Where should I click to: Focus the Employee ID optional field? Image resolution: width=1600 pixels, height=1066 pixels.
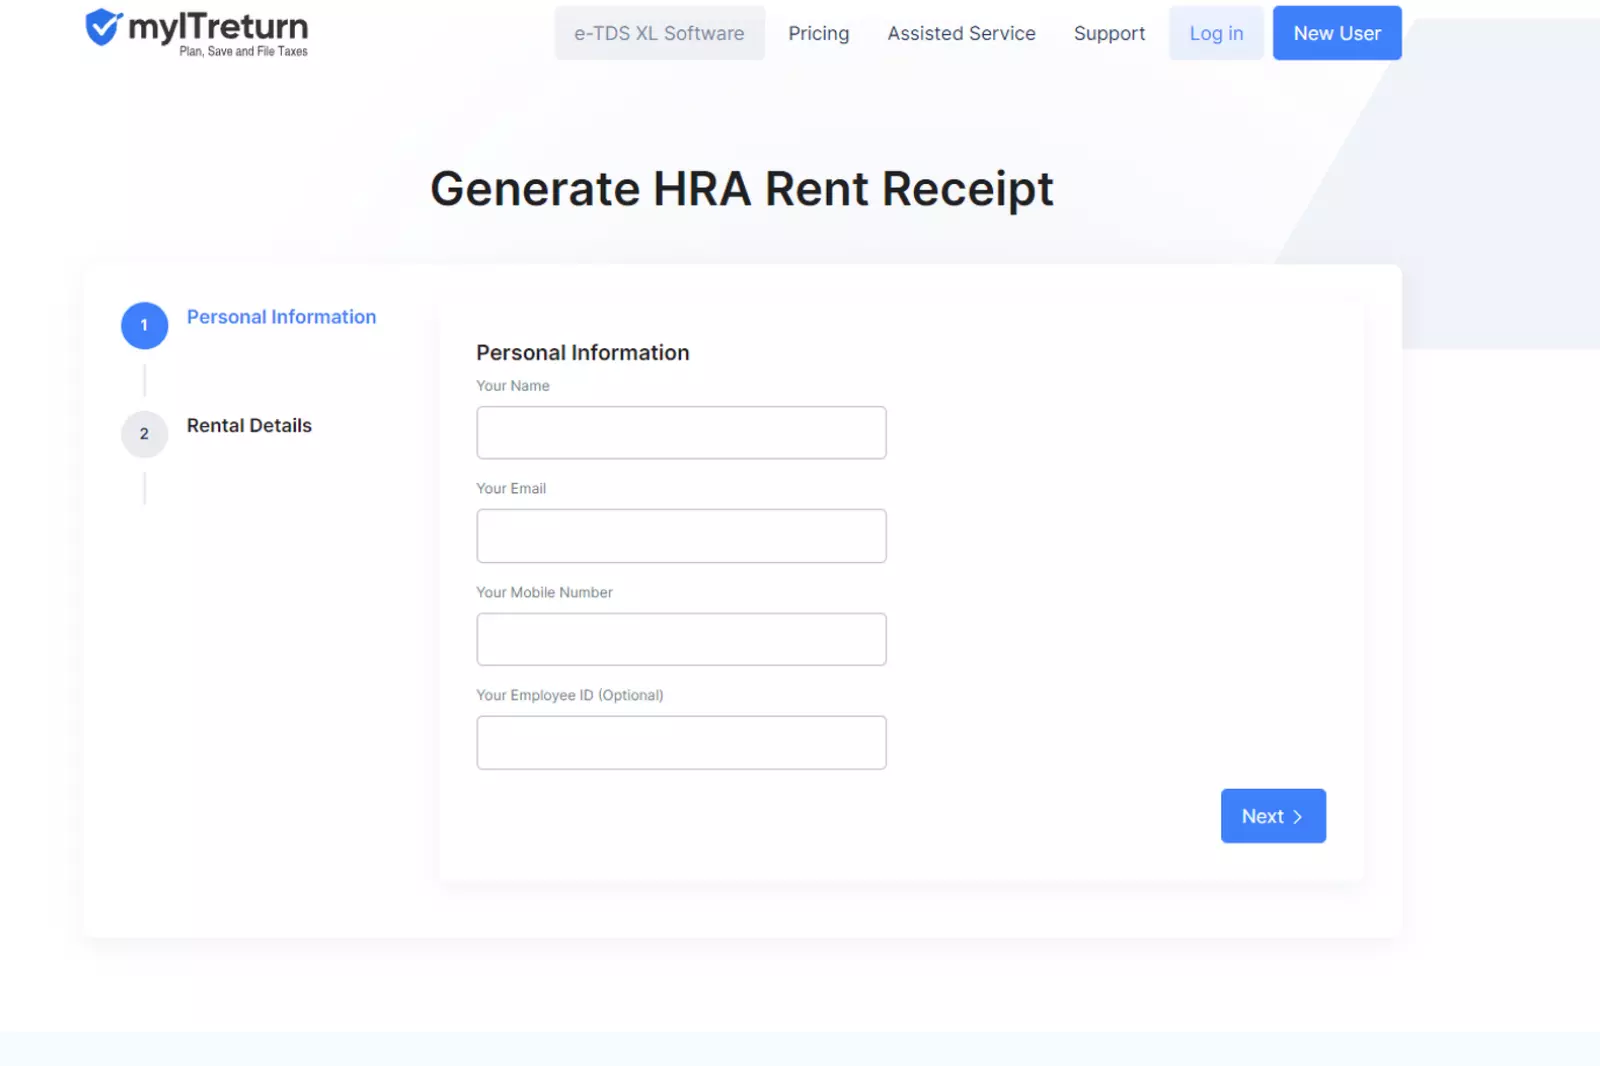[681, 743]
